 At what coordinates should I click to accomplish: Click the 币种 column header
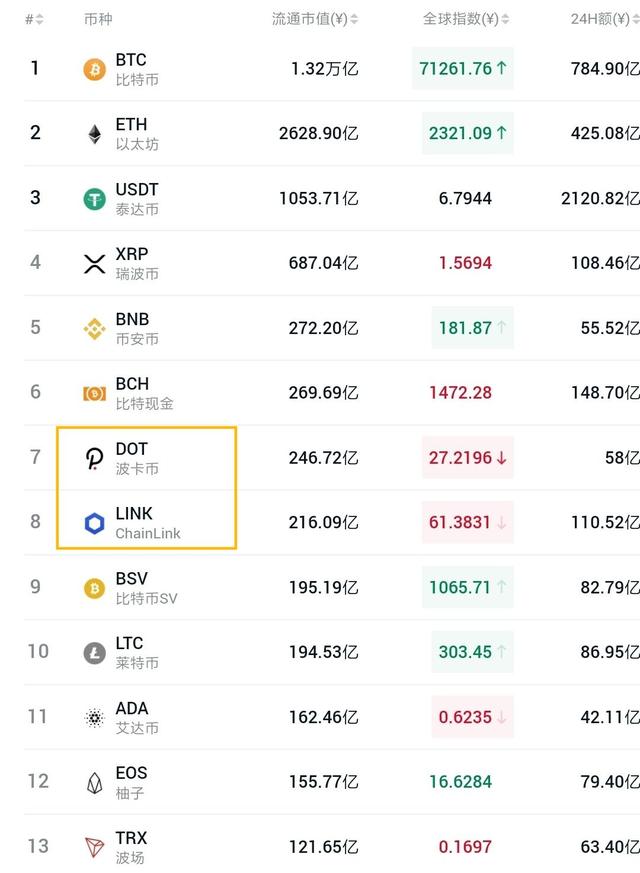click(x=98, y=20)
